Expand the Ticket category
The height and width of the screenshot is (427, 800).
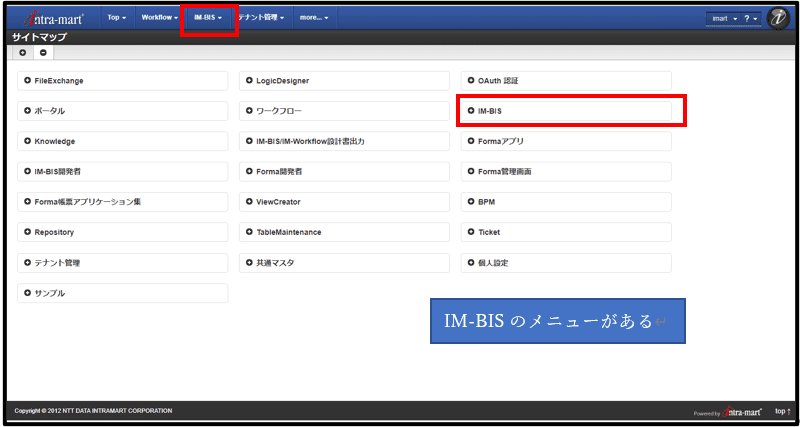566,232
